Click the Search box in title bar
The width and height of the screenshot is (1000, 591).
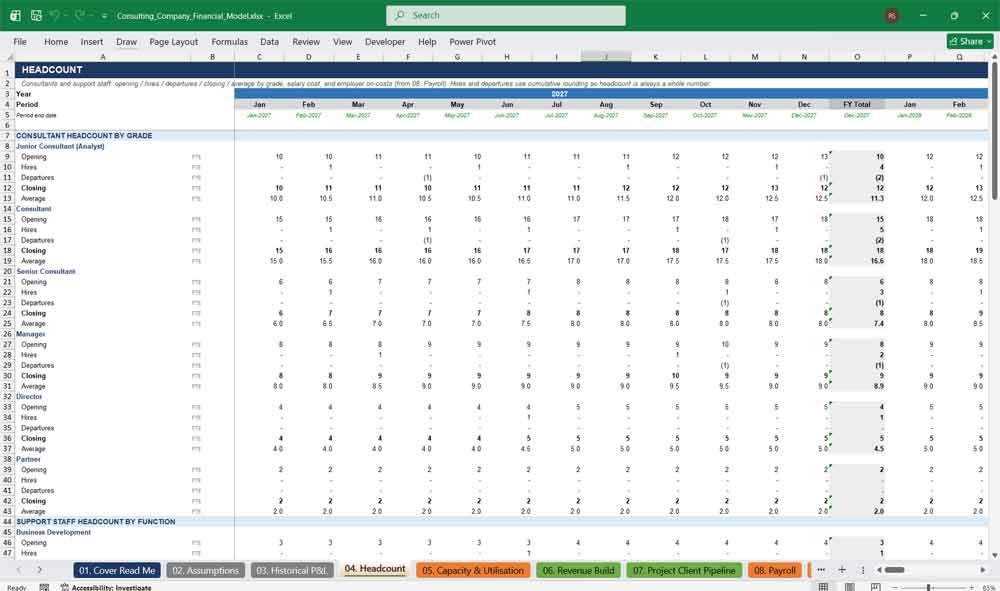(x=506, y=15)
